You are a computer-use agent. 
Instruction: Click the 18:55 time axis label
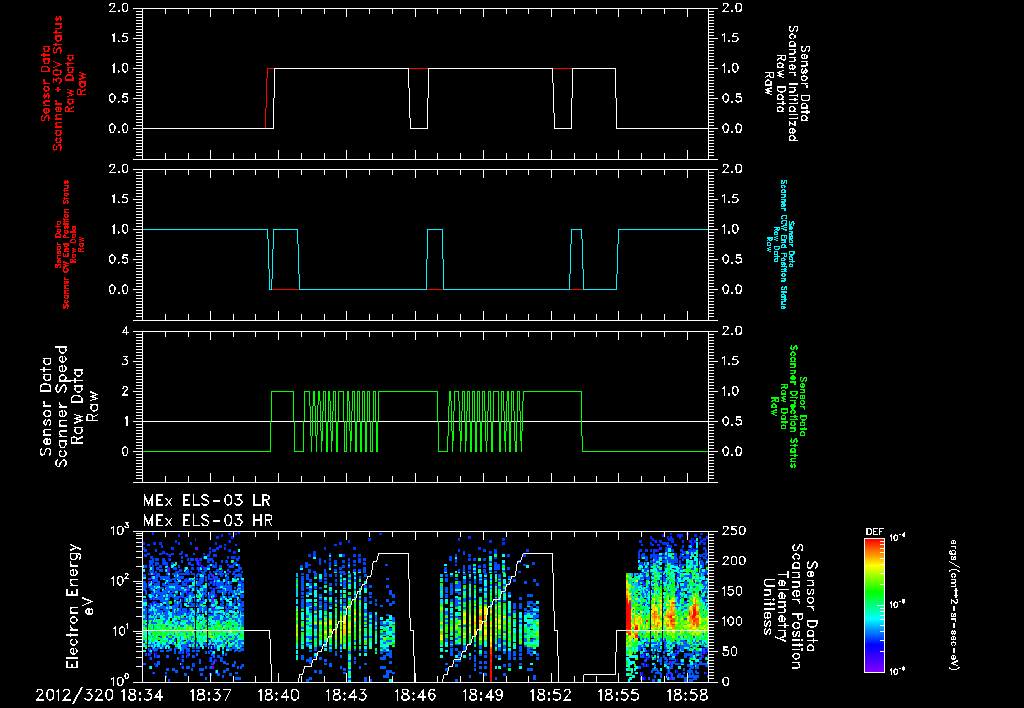click(x=620, y=696)
